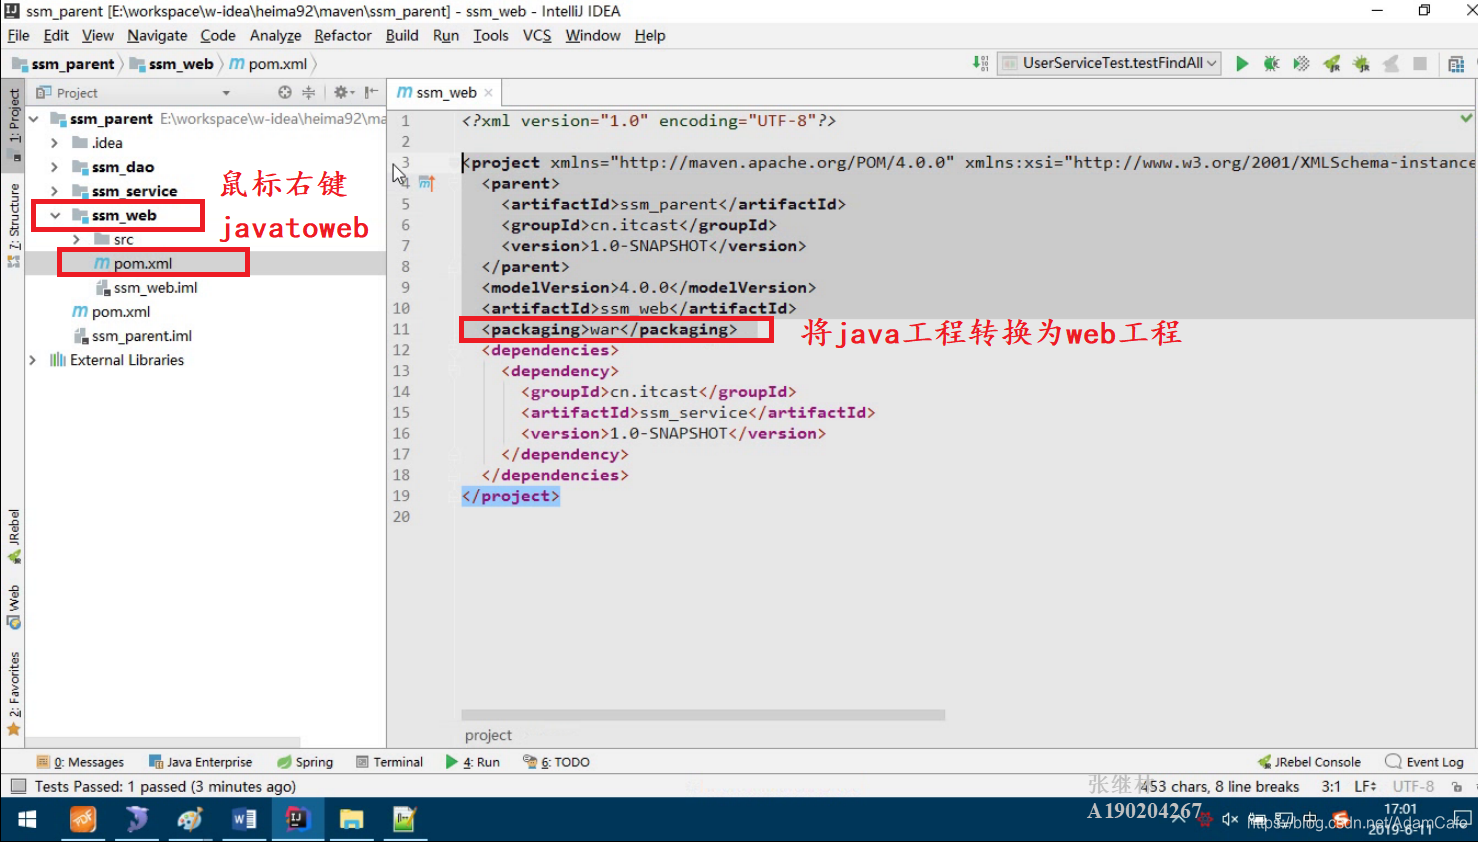
Task: Open Project panel settings gear
Action: [342, 92]
